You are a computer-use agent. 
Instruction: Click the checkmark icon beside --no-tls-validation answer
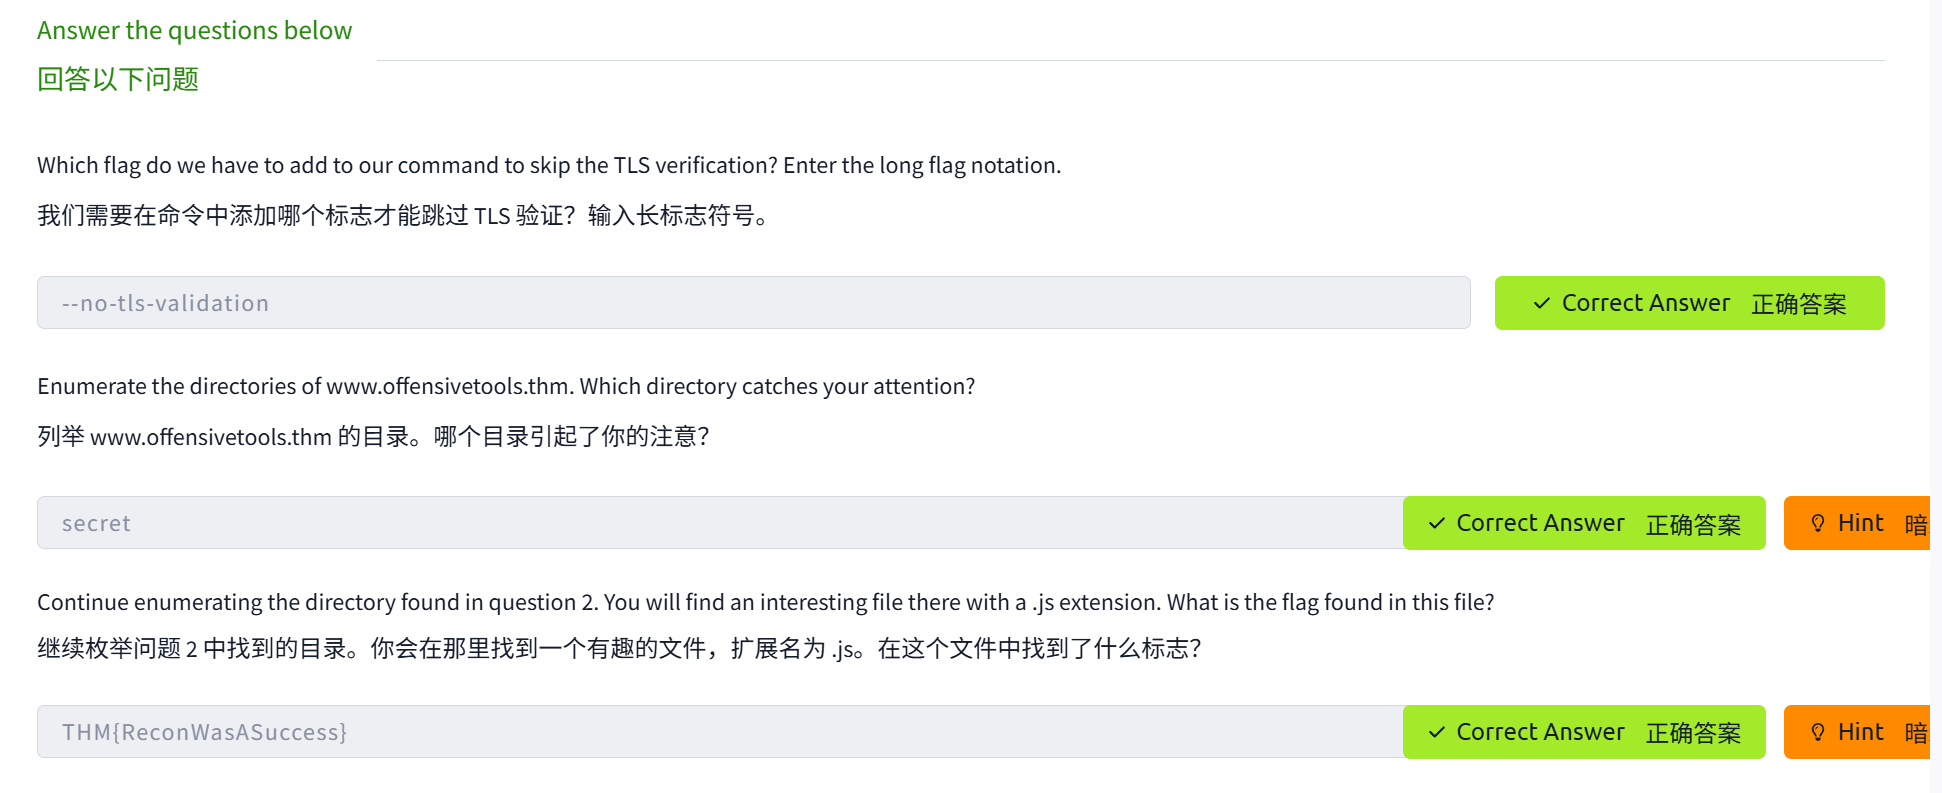point(1542,303)
